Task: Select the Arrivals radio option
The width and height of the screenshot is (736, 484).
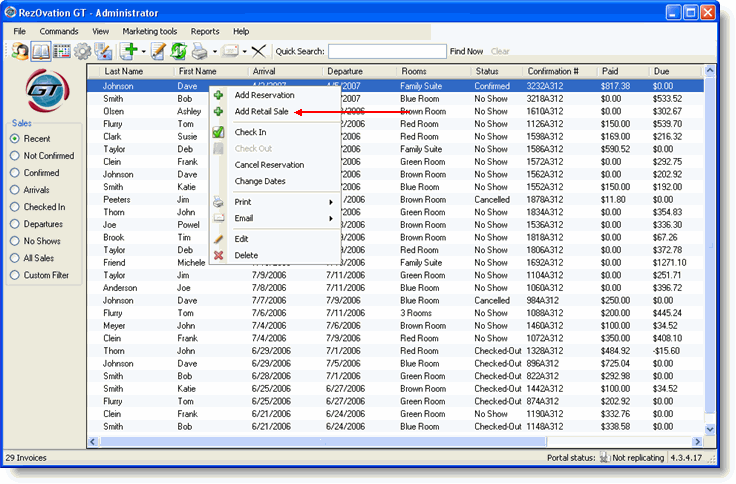Action: pos(30,190)
